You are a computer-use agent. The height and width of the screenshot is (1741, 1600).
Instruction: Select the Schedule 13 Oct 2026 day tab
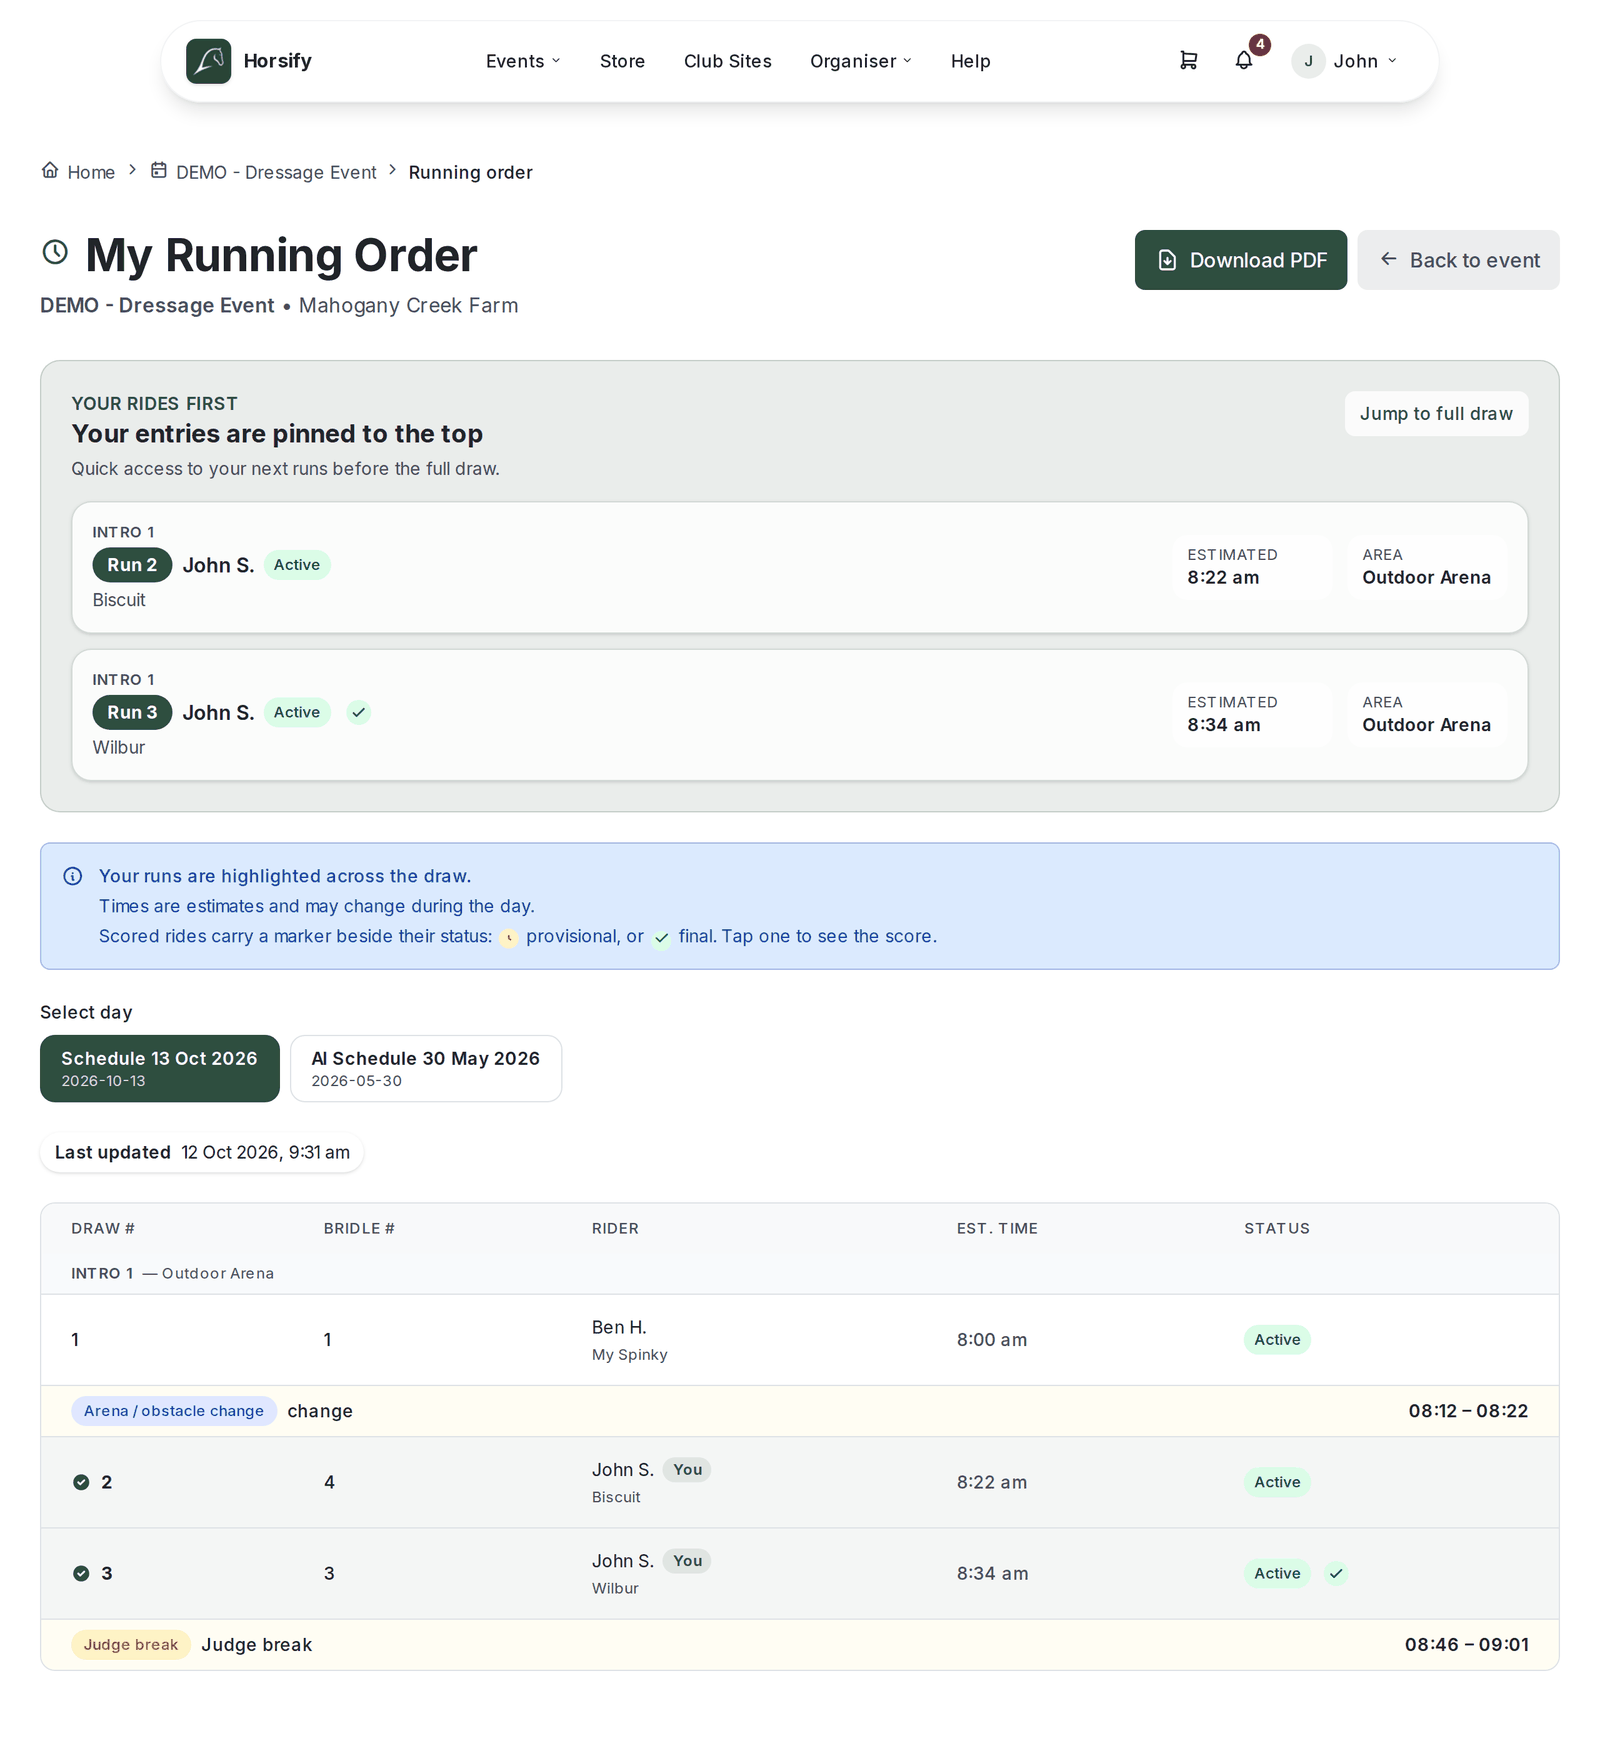click(160, 1068)
